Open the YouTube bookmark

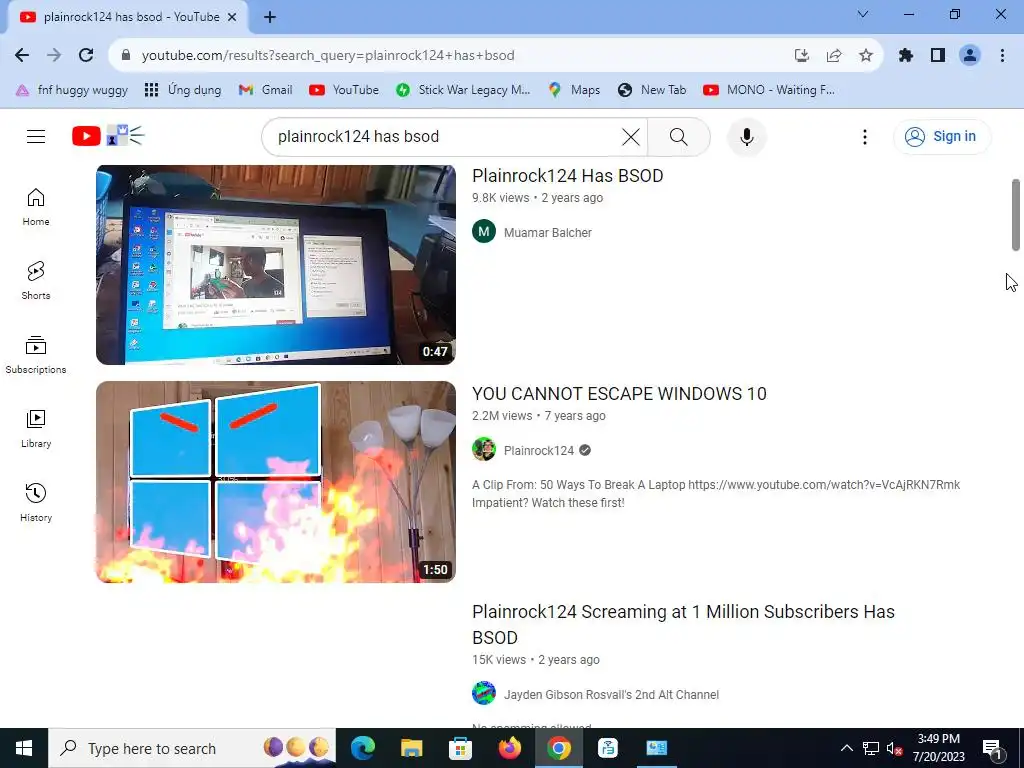coord(344,90)
